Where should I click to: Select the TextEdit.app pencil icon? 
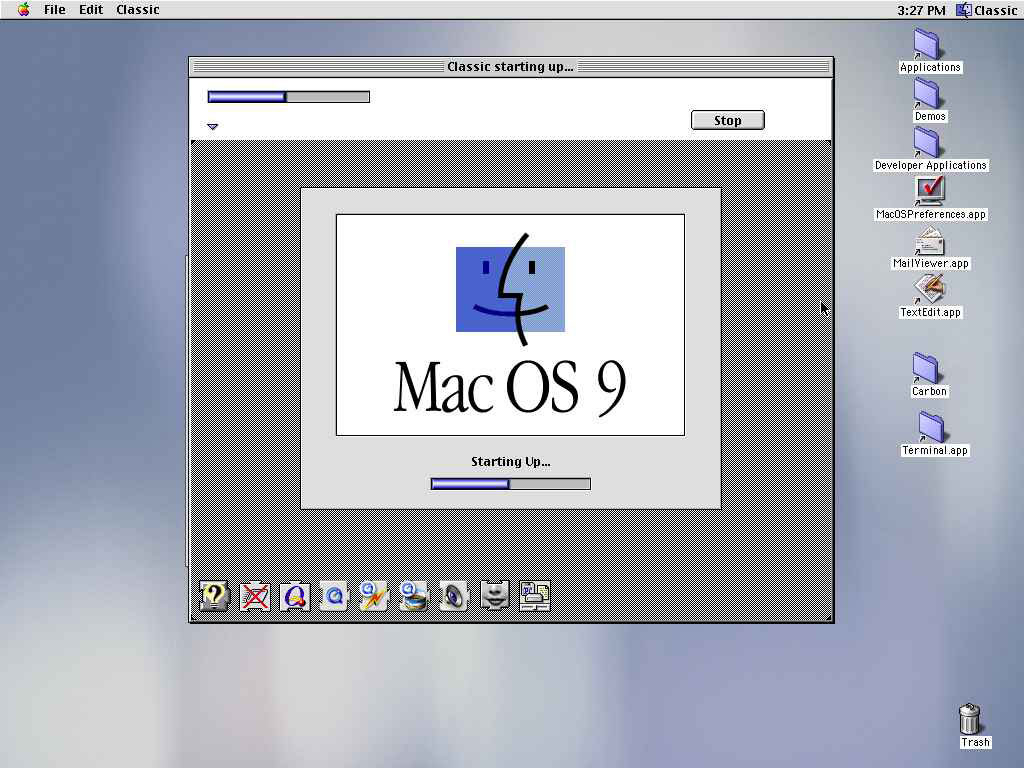[x=929, y=289]
